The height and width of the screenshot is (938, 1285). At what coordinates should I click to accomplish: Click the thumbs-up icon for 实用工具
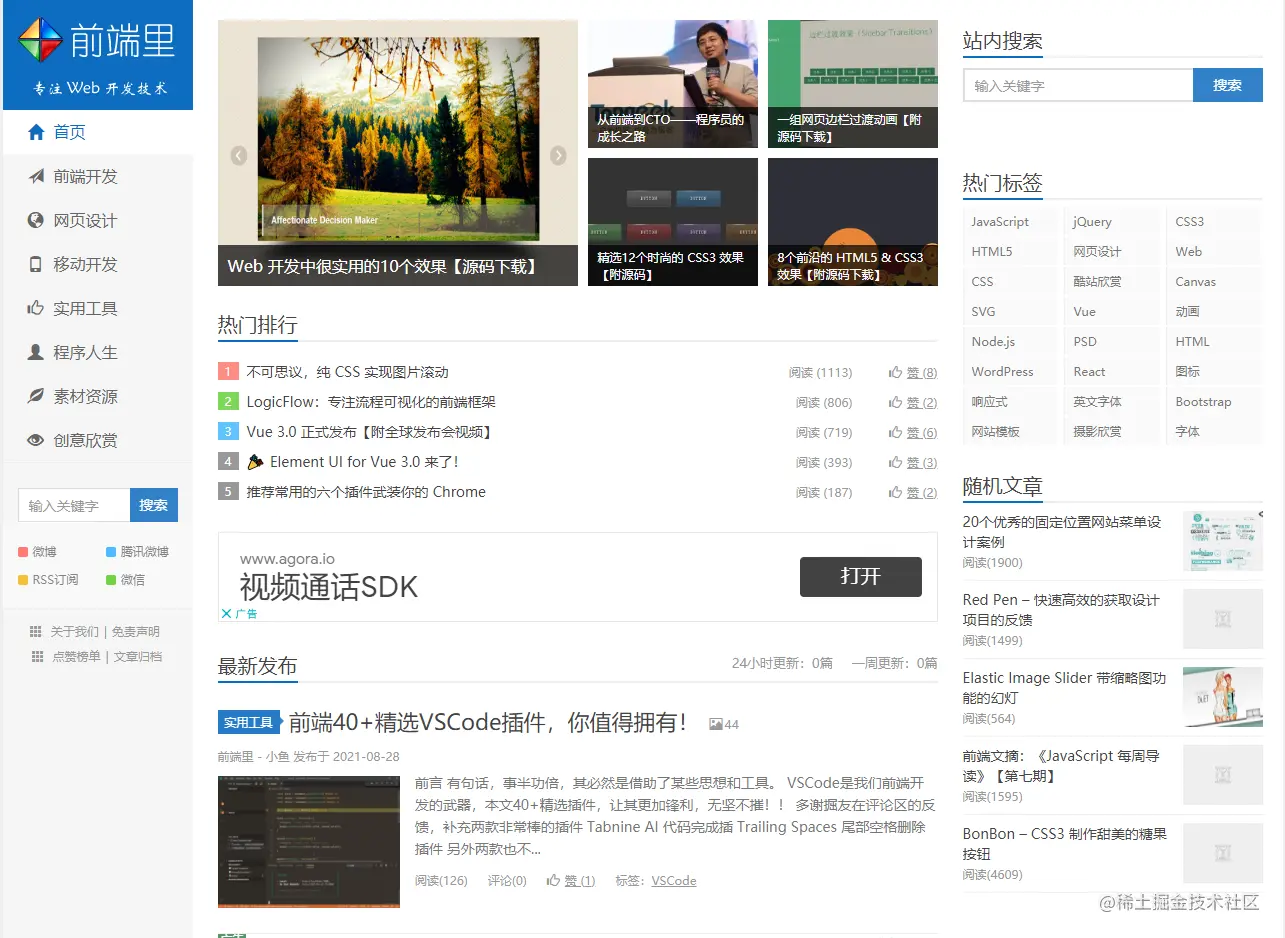36,308
